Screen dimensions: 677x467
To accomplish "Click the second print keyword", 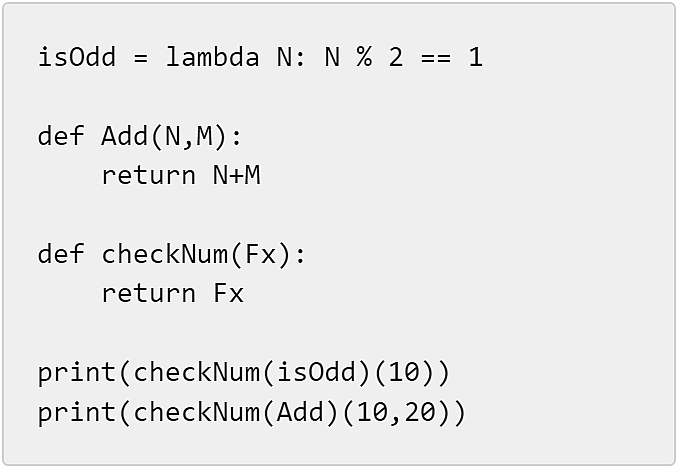I will click(x=76, y=412).
